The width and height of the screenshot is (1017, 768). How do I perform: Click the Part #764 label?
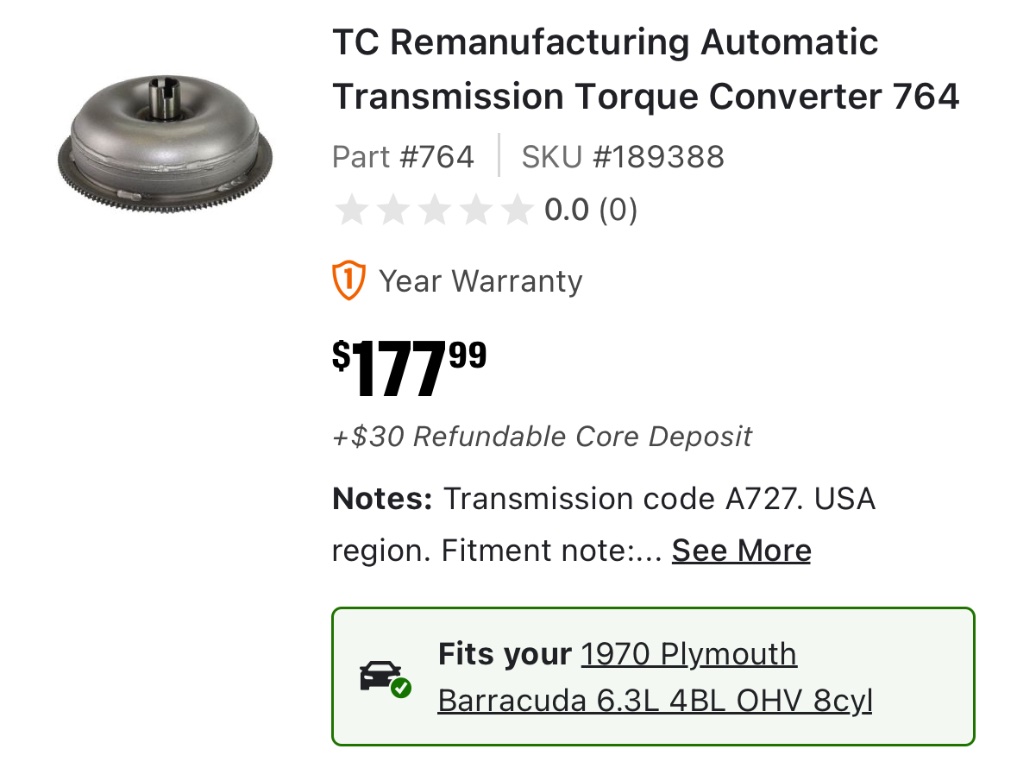(x=403, y=157)
